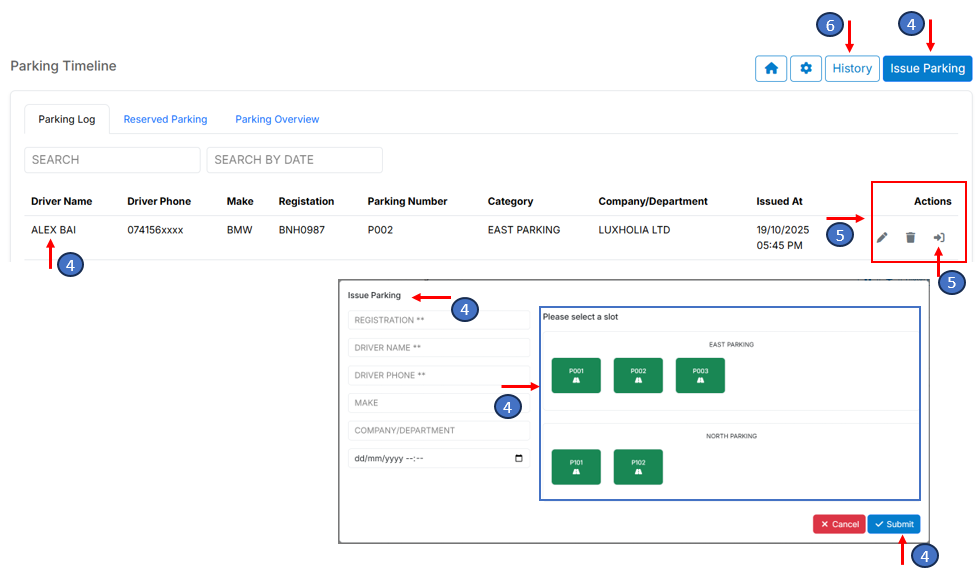Image resolution: width=975 pixels, height=579 pixels.
Task: Switch to the Reserved Parking tab
Action: pos(165,119)
